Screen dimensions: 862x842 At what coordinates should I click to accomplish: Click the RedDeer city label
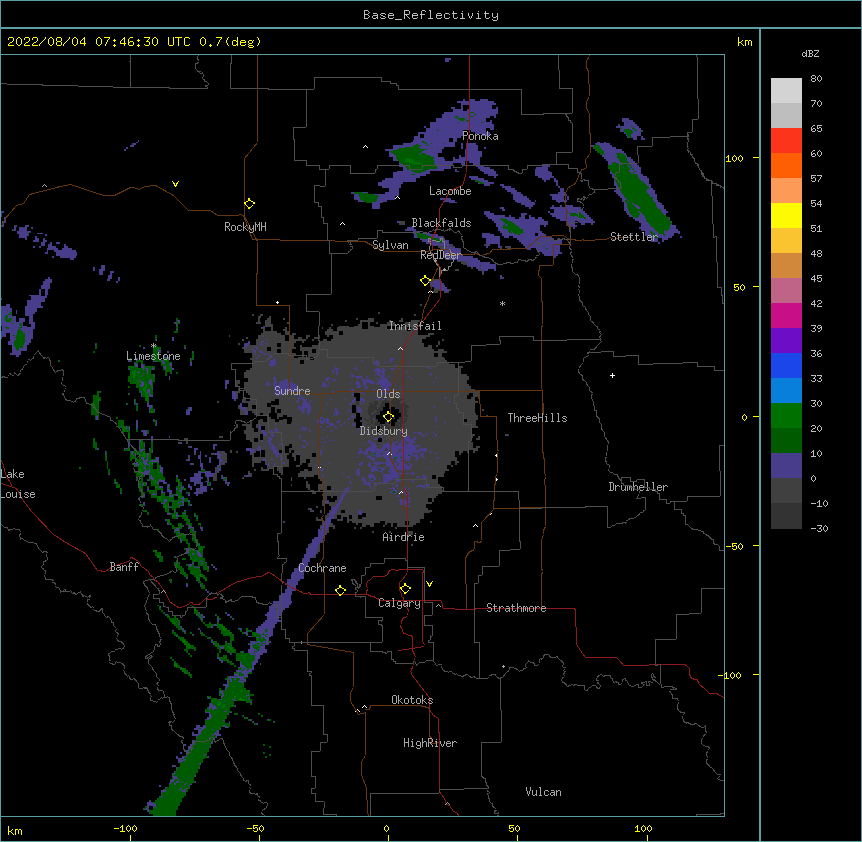440,255
